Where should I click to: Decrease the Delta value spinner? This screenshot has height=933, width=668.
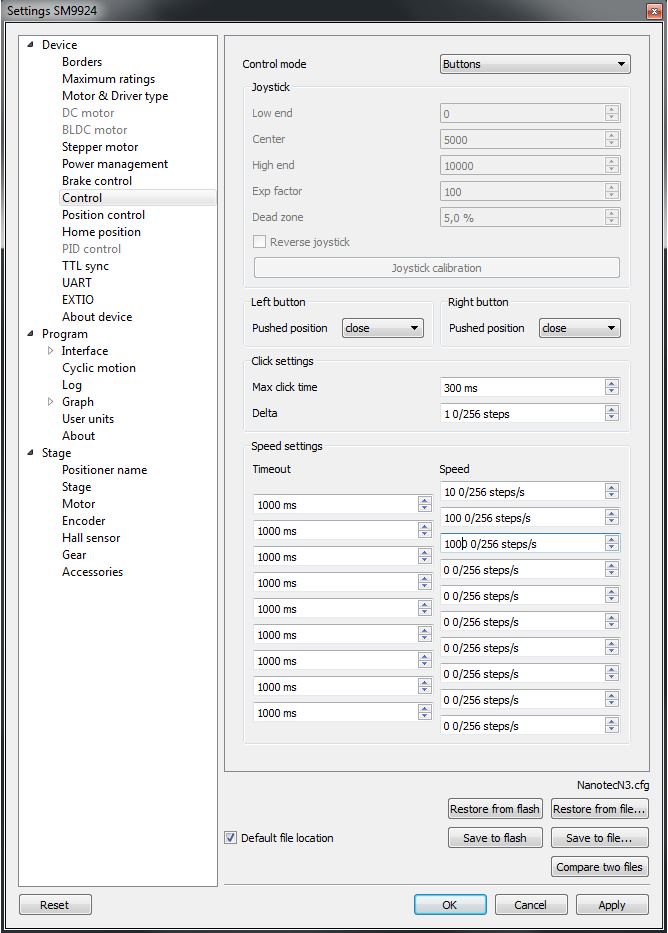click(x=611, y=418)
